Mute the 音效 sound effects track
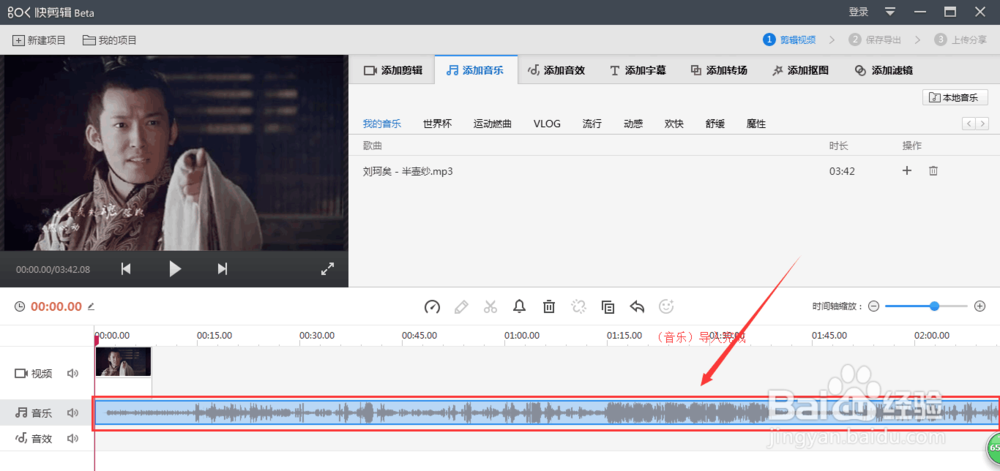This screenshot has height=471, width=1000. (x=73, y=438)
